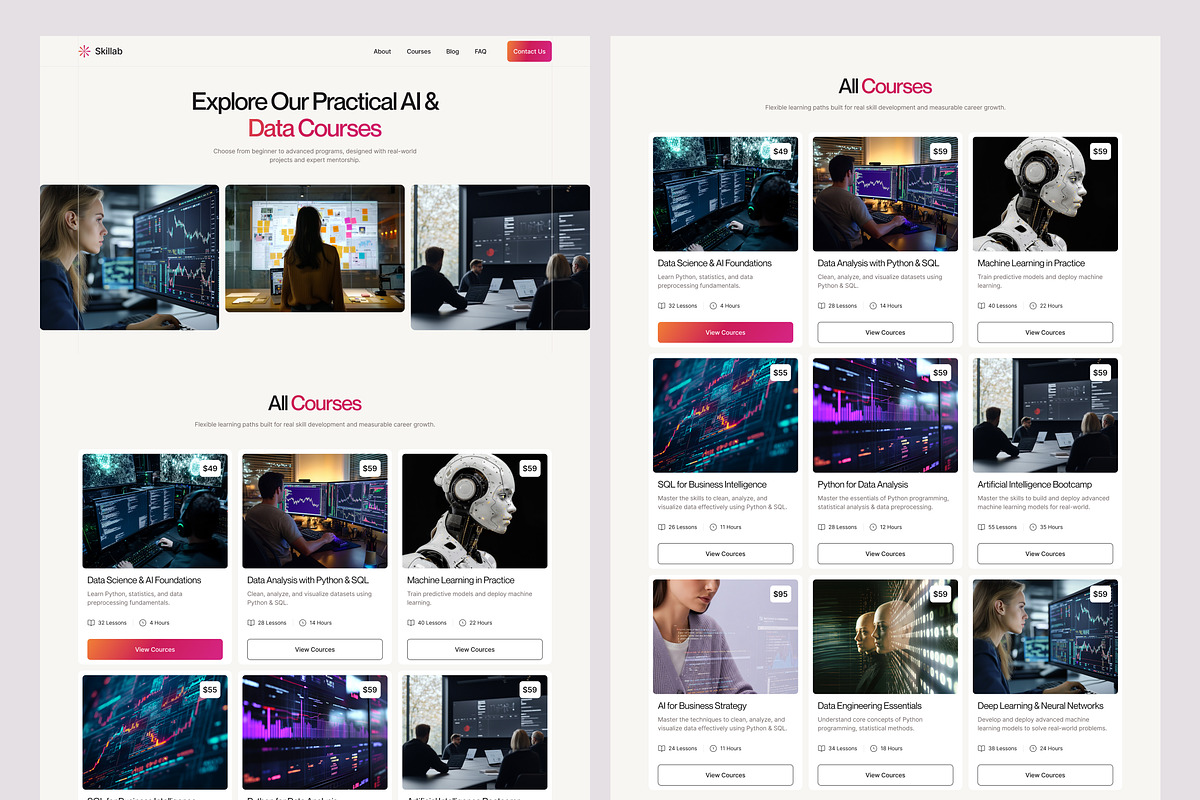
Task: Click View Courses under SQL for Business Intelligence
Action: (725, 553)
